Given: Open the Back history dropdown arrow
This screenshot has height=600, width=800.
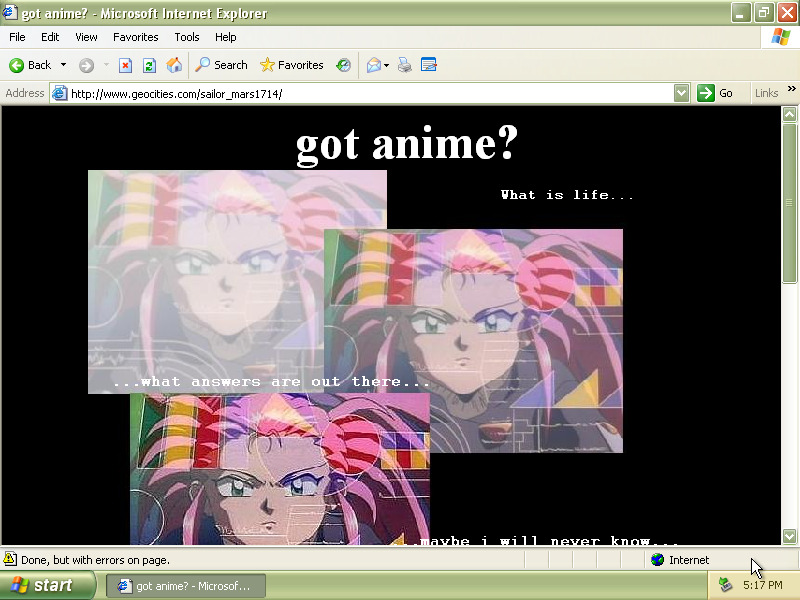Looking at the screenshot, I should click(63, 65).
